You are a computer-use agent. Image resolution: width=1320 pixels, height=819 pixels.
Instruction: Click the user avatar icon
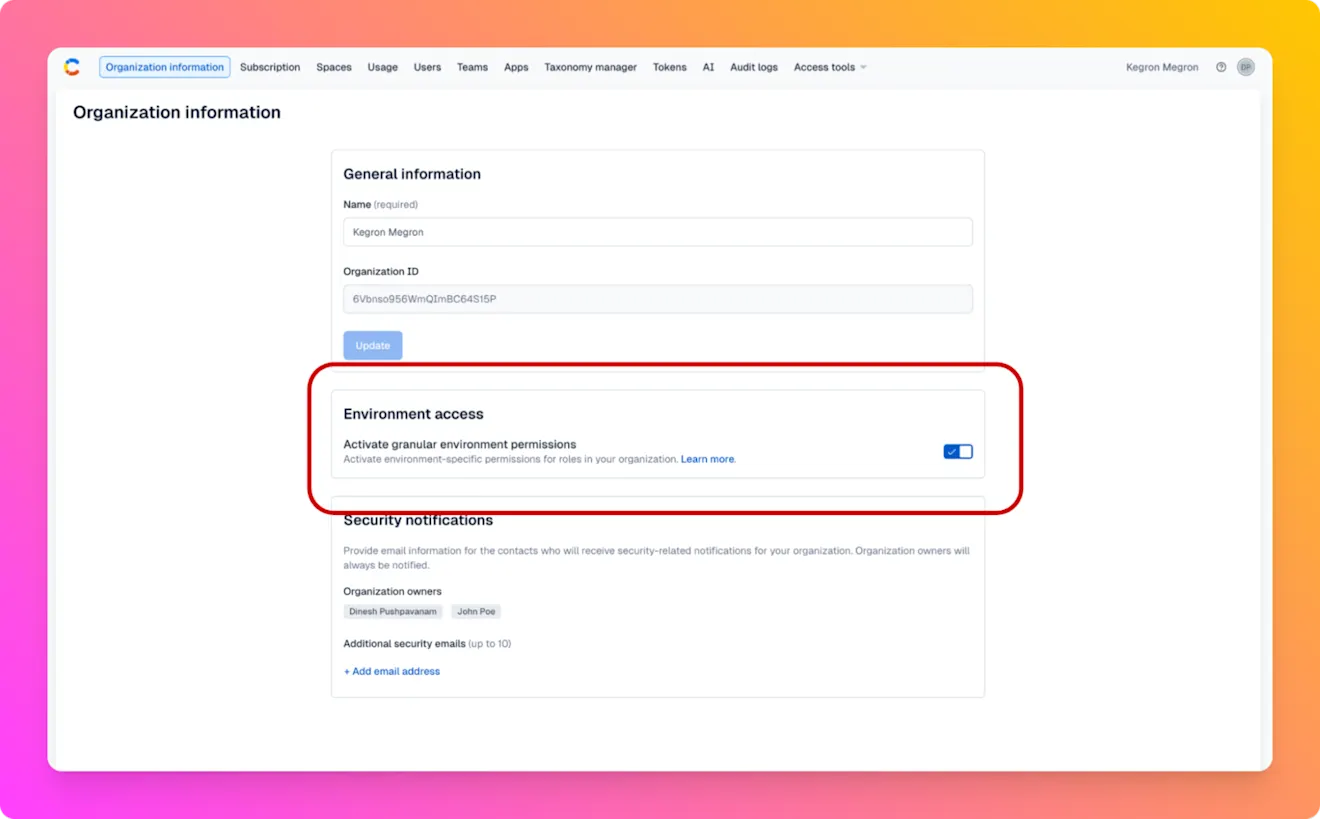[1245, 67]
